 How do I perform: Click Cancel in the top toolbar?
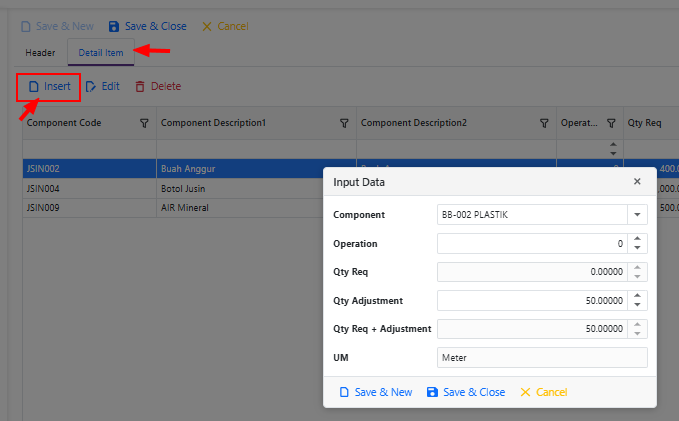click(x=225, y=26)
